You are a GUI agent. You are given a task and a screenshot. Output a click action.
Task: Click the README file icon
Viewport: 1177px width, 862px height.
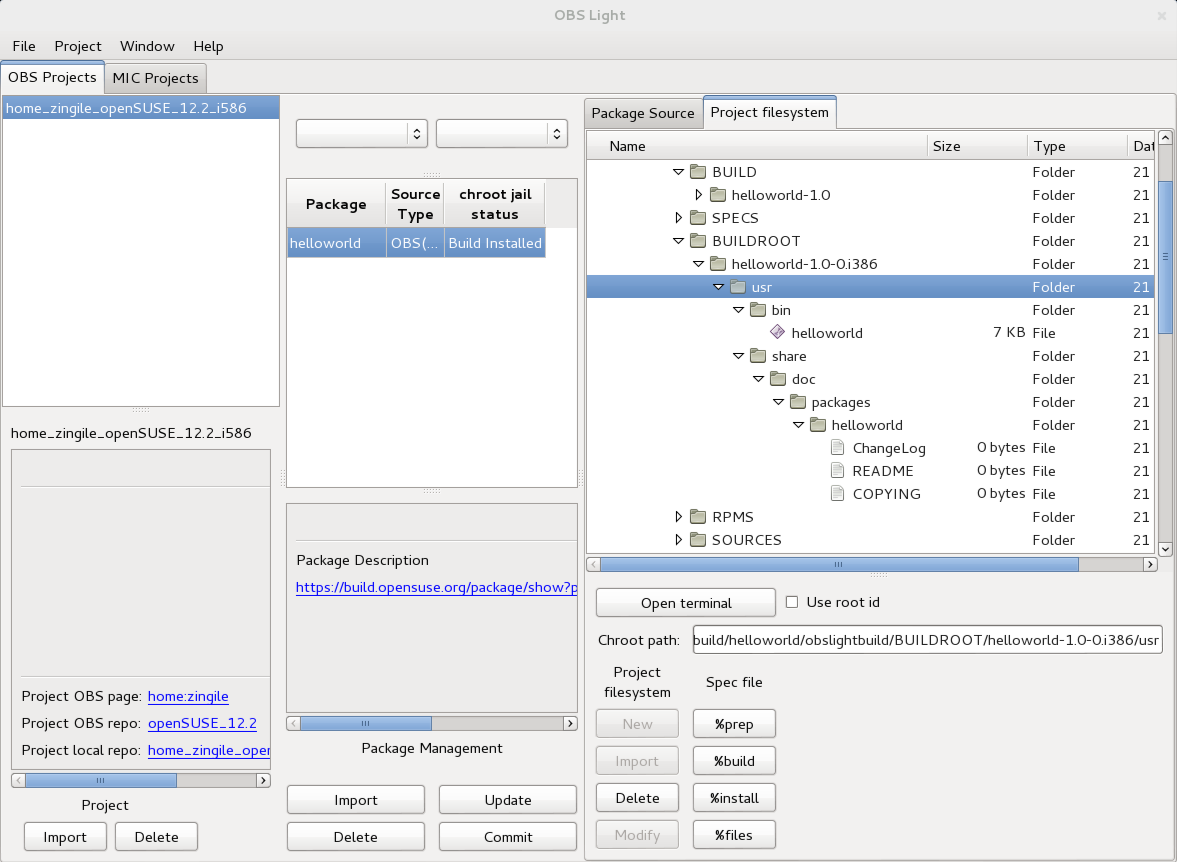(836, 470)
